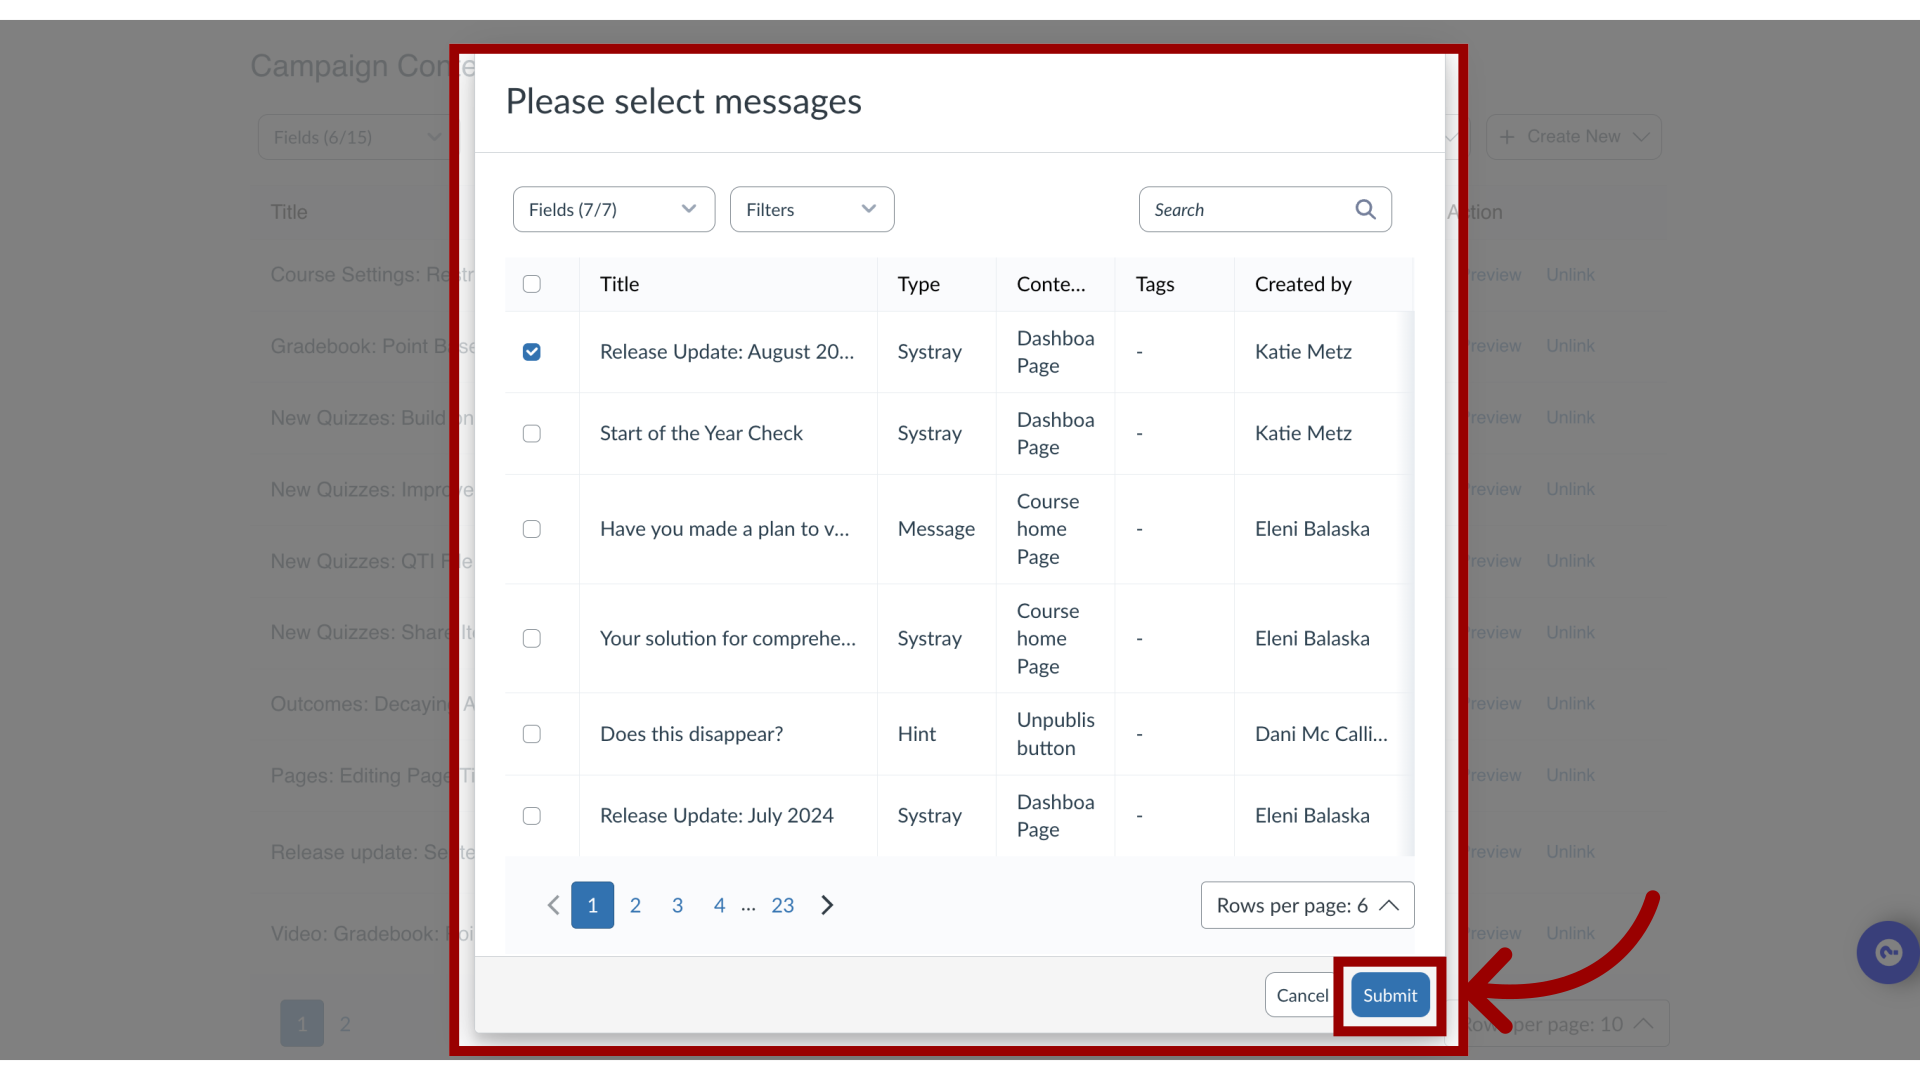Check the Release Update August checkbox

point(531,351)
